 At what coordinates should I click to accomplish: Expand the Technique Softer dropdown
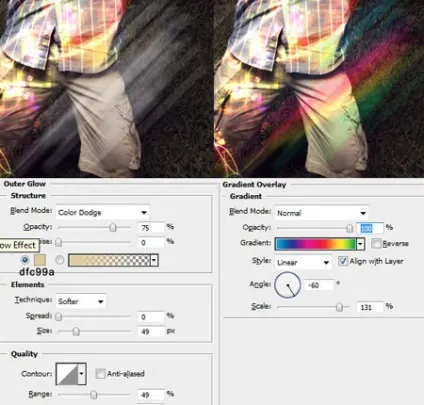[x=81, y=301]
